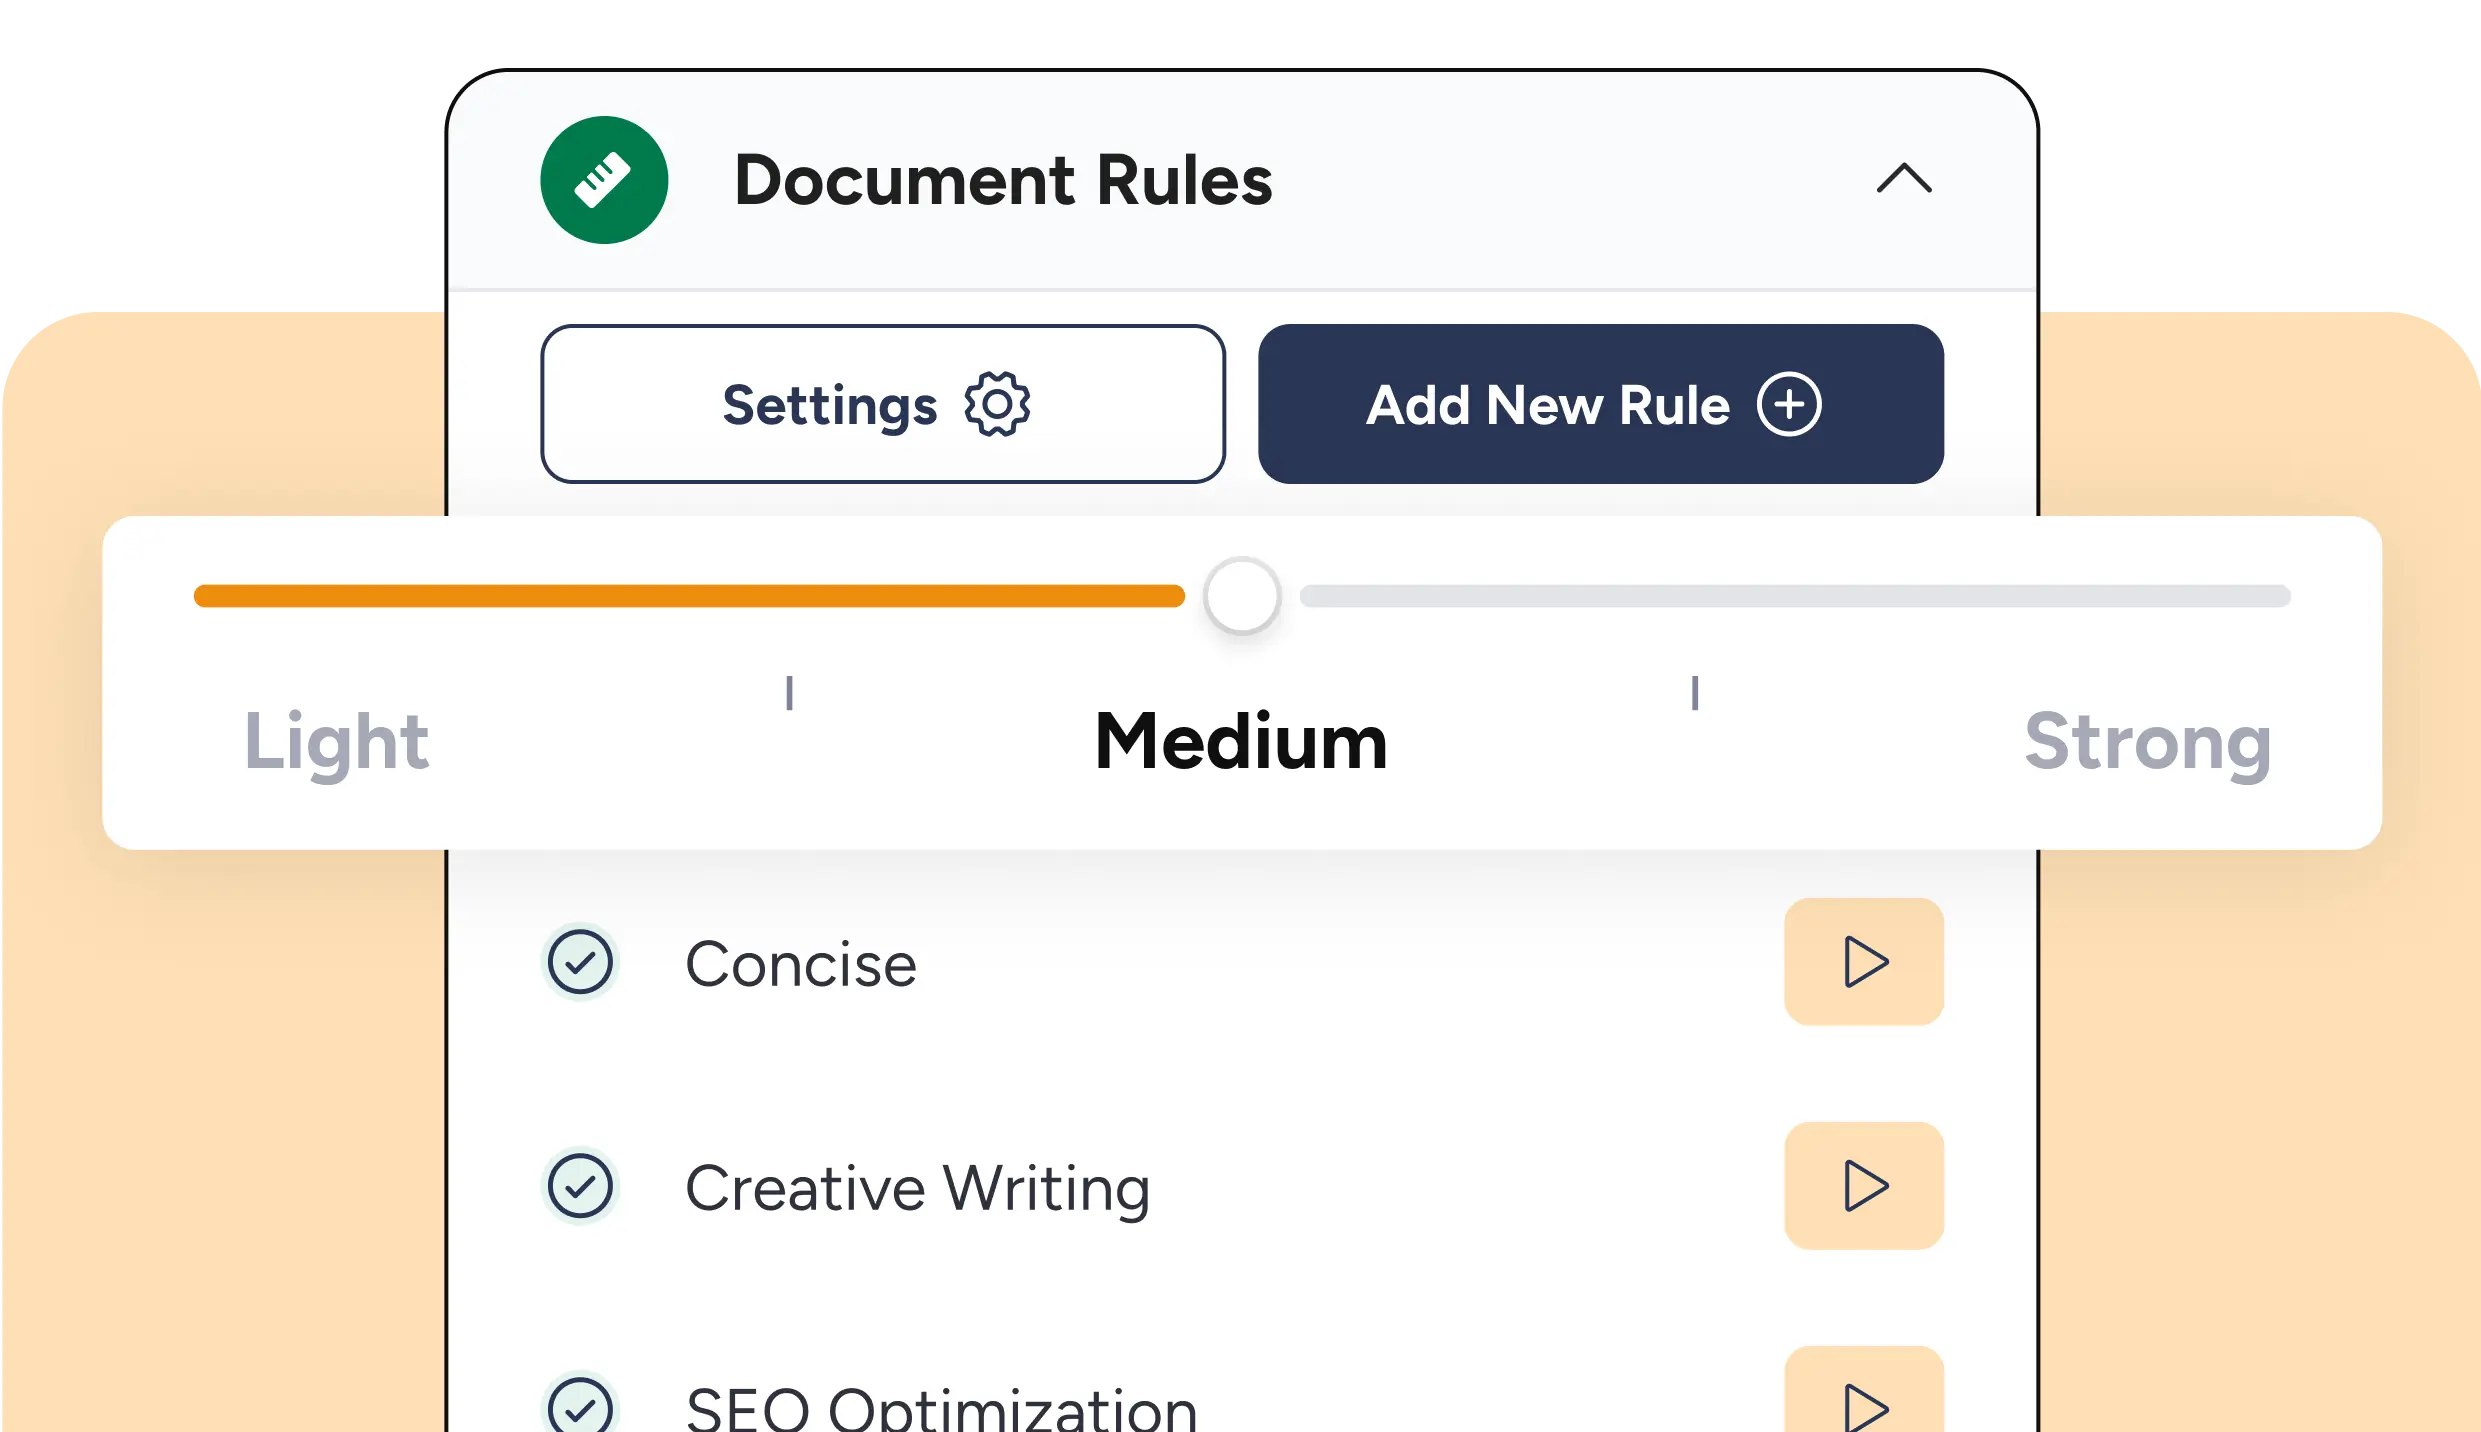Select the Medium strength label

point(1240,742)
